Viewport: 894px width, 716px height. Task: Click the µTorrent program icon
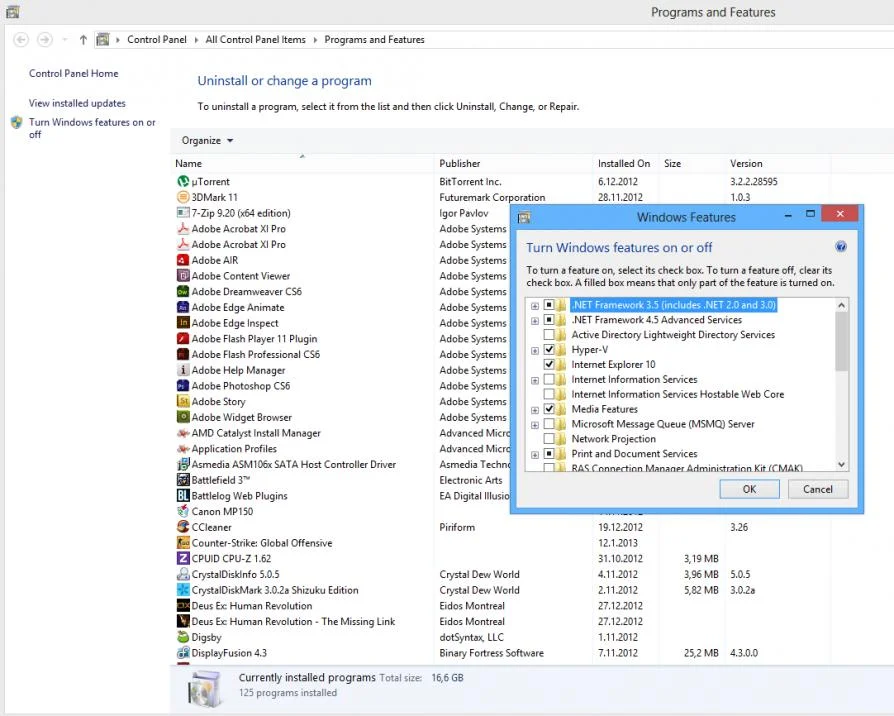[x=183, y=182]
